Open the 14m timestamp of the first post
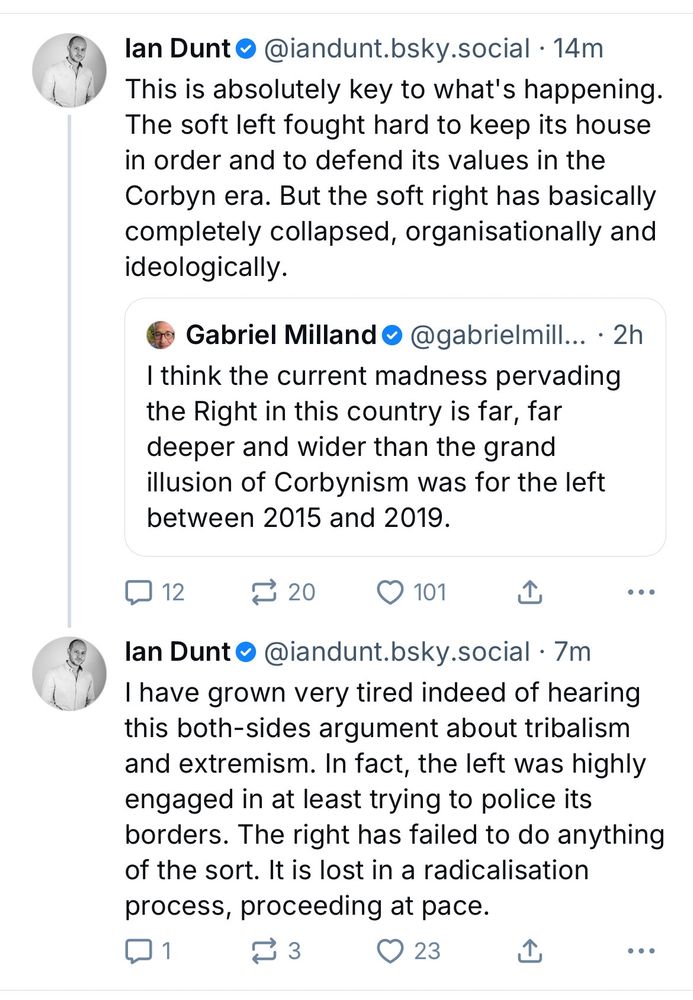The width and height of the screenshot is (693, 1000). pos(579,48)
